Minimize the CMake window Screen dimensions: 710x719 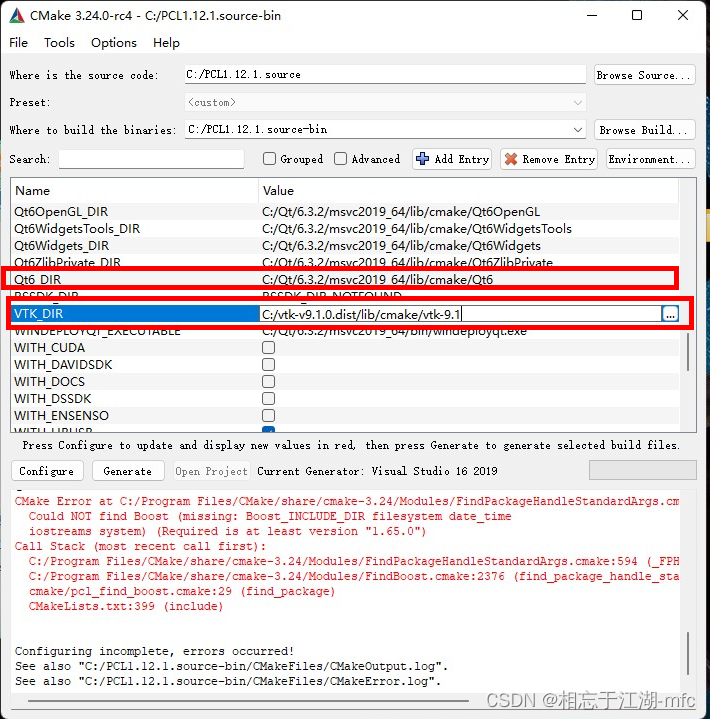592,16
